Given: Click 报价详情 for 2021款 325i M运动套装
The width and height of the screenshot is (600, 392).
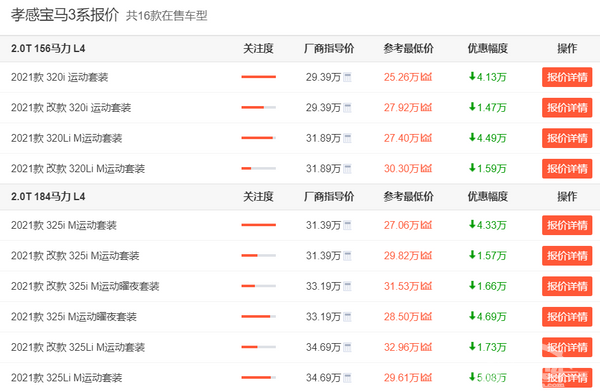Looking at the screenshot, I should click(x=567, y=225).
